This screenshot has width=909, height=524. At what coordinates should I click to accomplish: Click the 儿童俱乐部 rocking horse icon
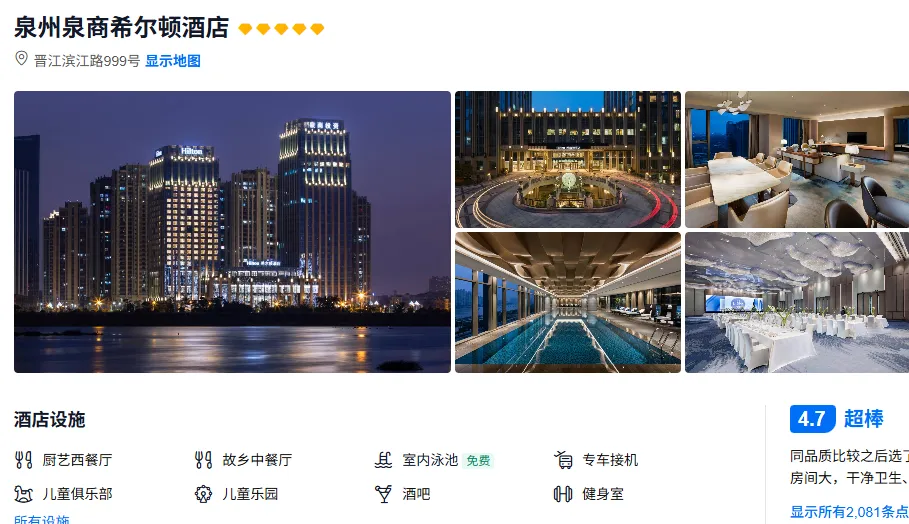coord(24,494)
